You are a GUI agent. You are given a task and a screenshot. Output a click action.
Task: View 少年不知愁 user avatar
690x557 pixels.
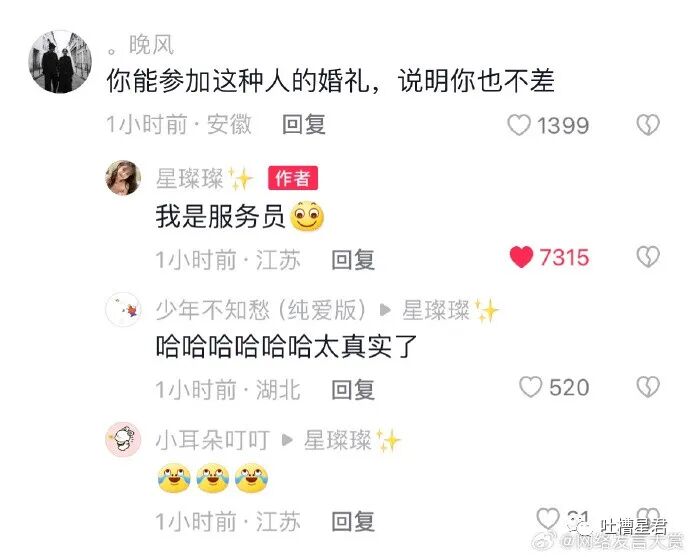click(x=123, y=309)
